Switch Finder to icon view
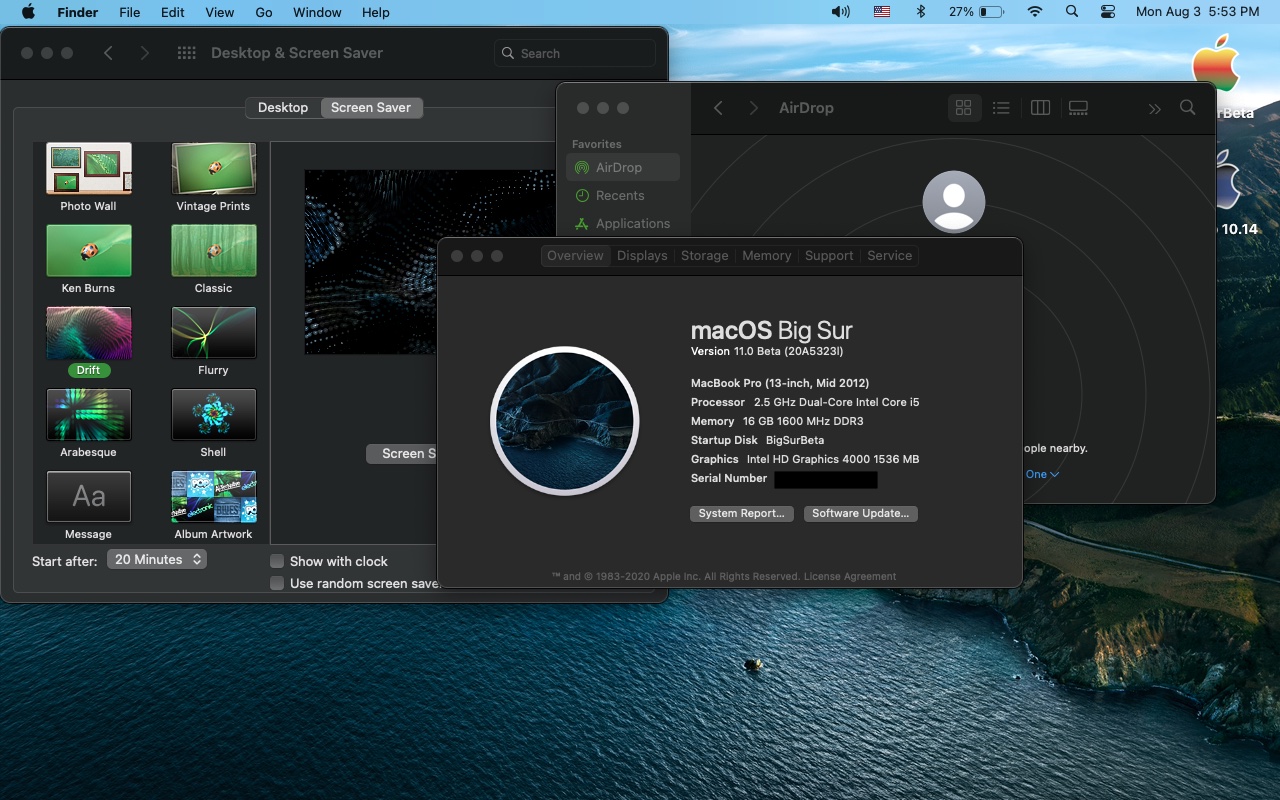Image resolution: width=1280 pixels, height=800 pixels. [964, 108]
